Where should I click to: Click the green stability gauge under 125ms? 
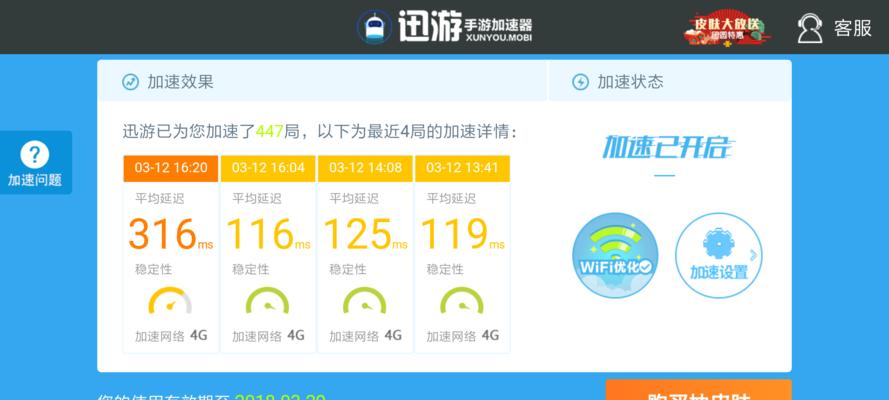point(365,301)
